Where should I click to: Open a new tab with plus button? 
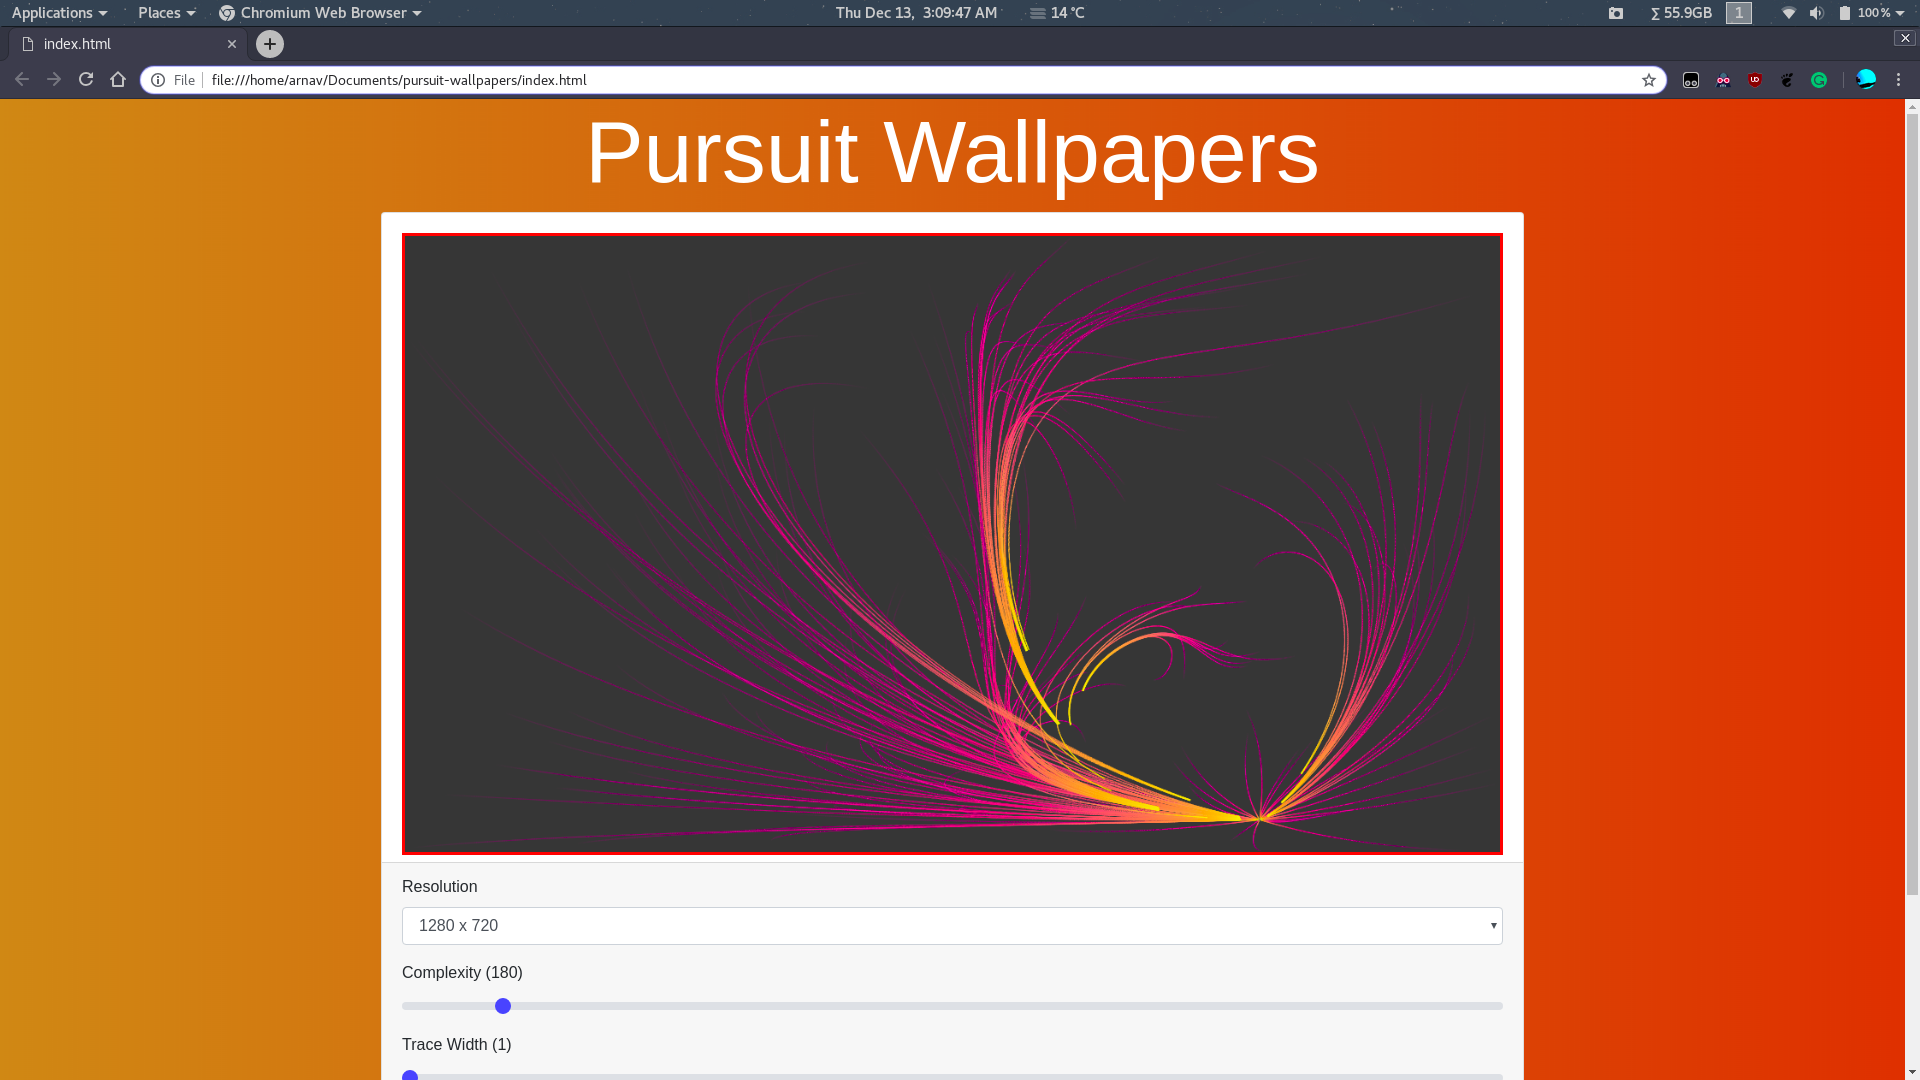pos(269,44)
